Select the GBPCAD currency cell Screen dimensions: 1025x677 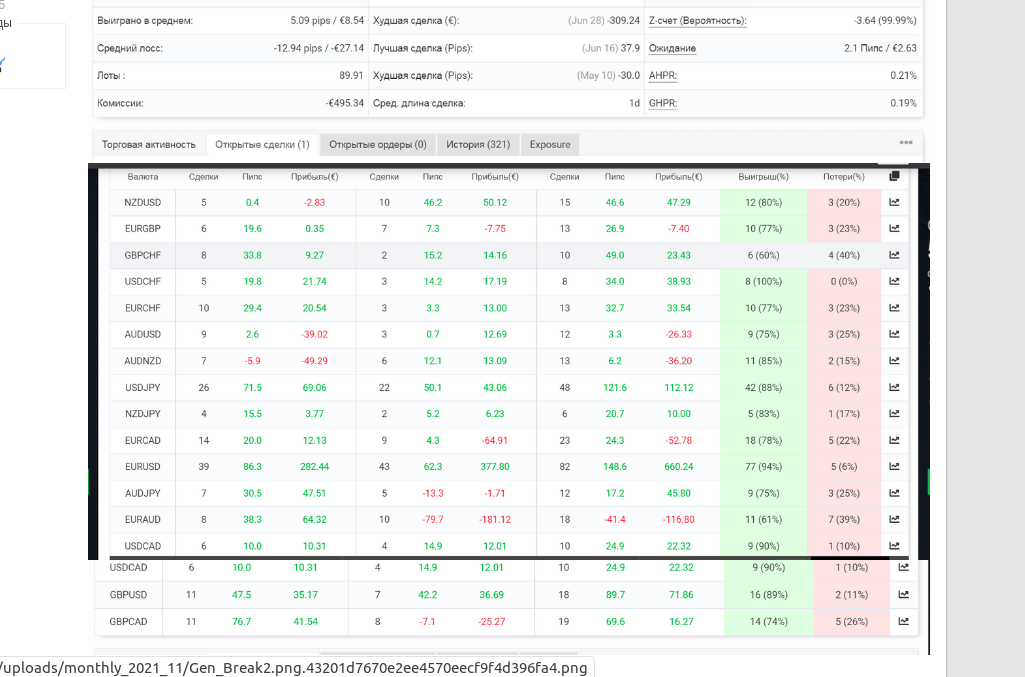coord(128,621)
